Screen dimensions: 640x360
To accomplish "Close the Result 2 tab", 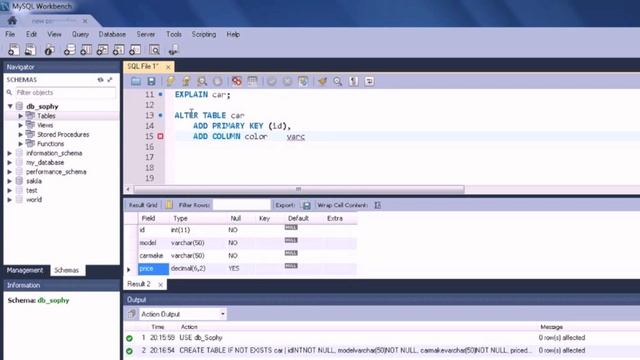I will pos(160,284).
